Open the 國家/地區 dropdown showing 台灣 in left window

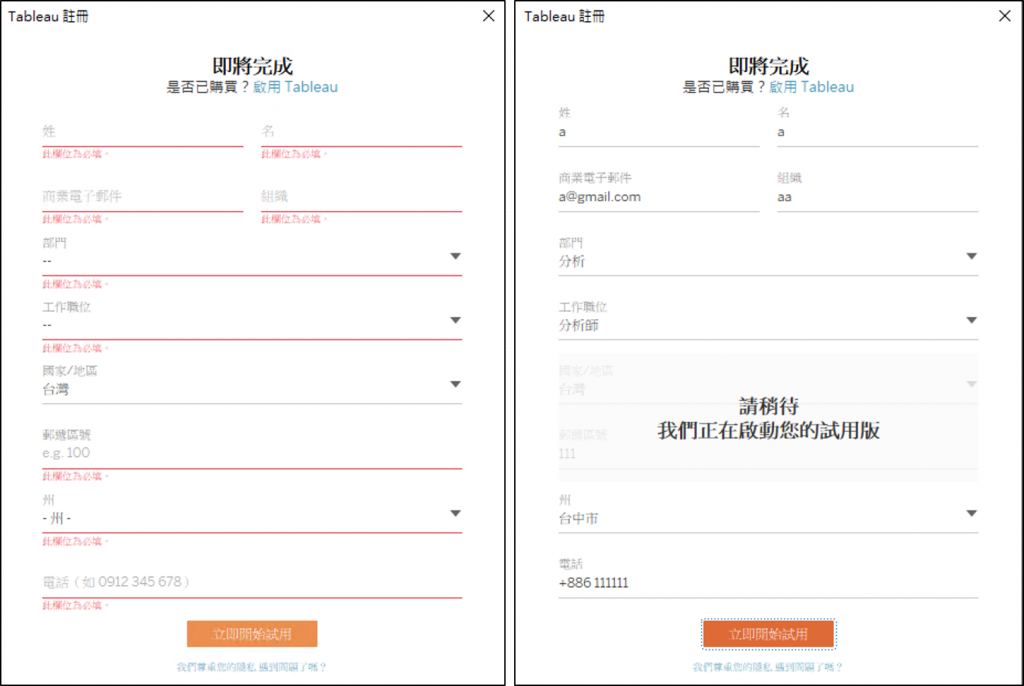tap(252, 384)
